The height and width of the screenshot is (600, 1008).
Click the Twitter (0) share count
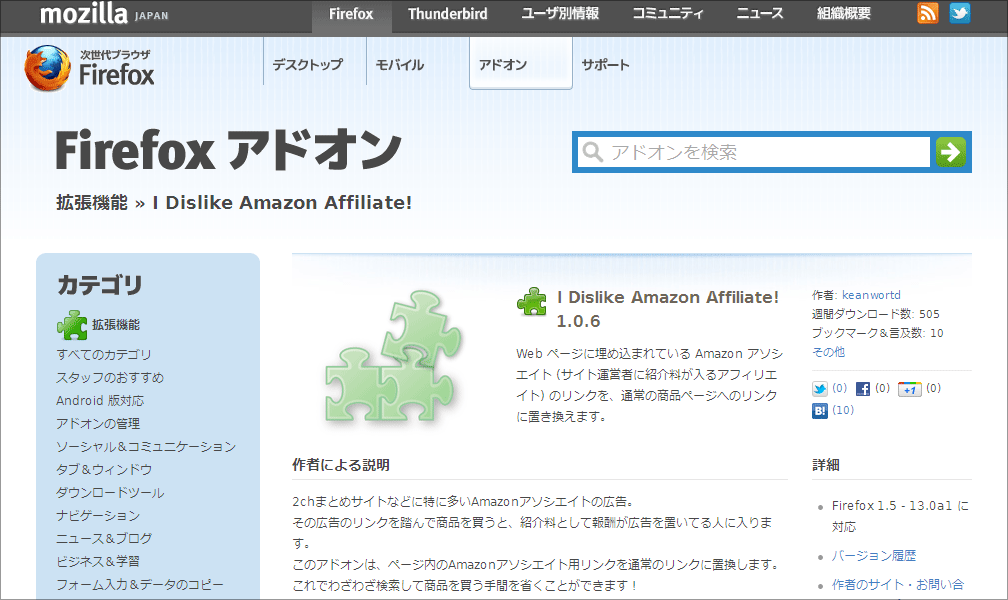point(839,388)
